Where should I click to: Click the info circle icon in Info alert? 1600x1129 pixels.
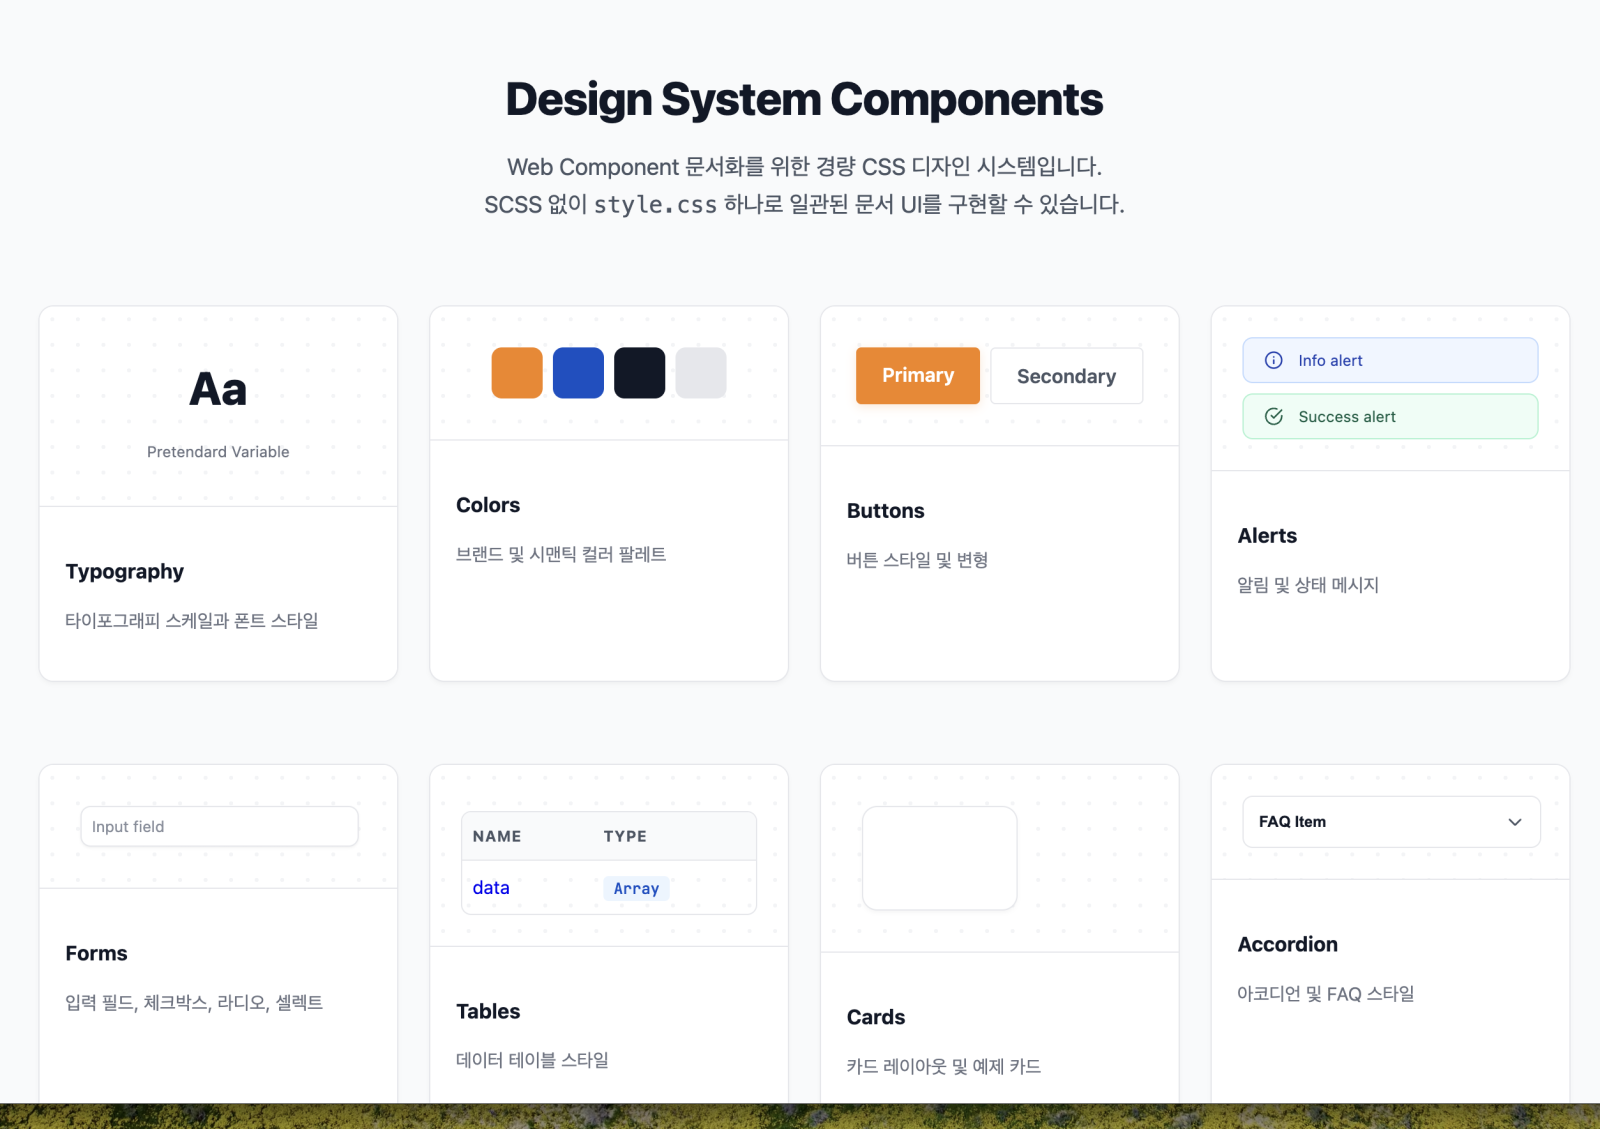tap(1273, 360)
